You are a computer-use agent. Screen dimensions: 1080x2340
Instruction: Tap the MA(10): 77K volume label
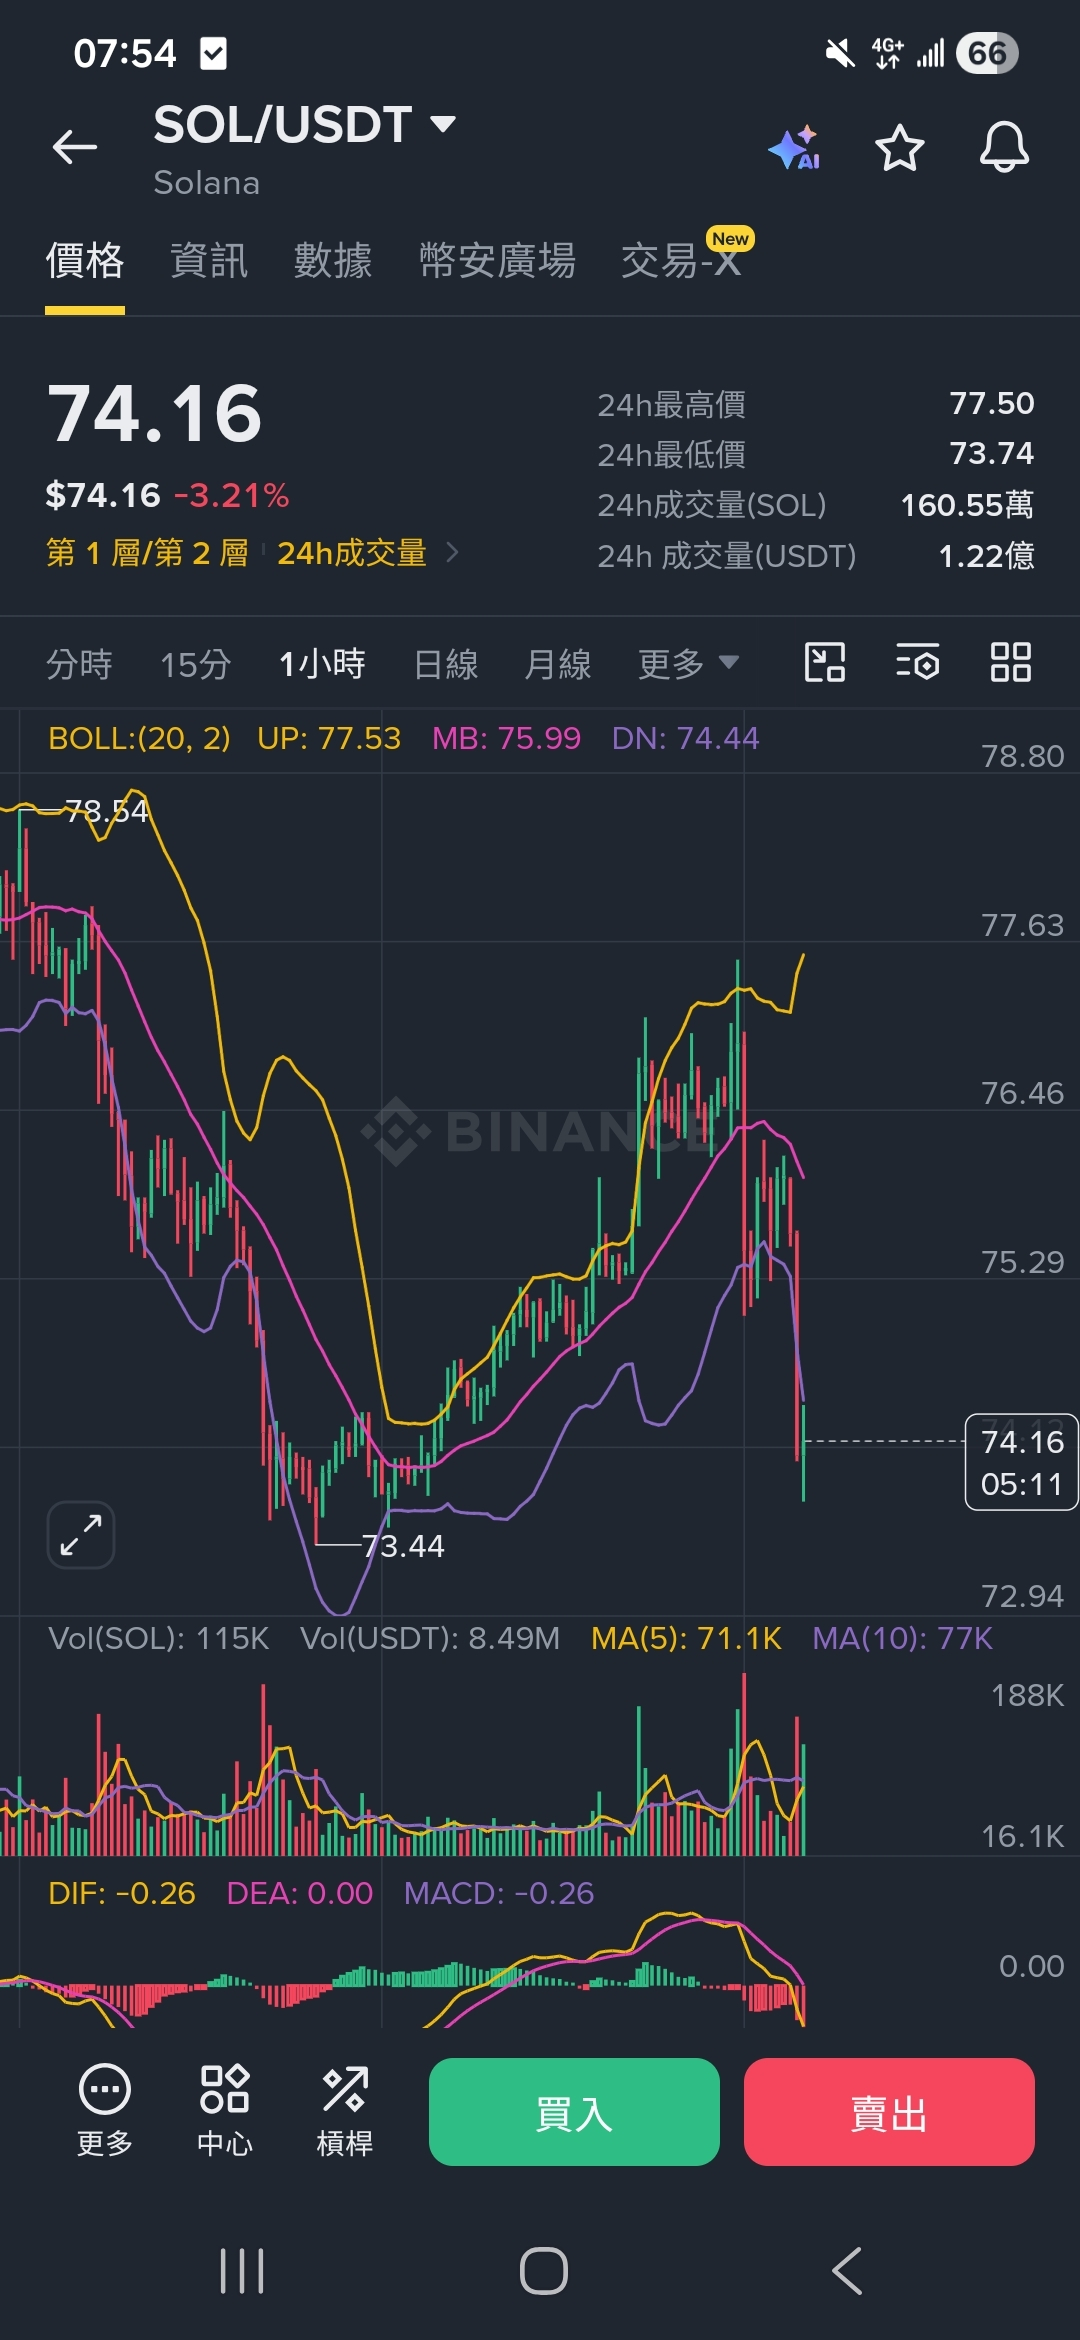[902, 1638]
